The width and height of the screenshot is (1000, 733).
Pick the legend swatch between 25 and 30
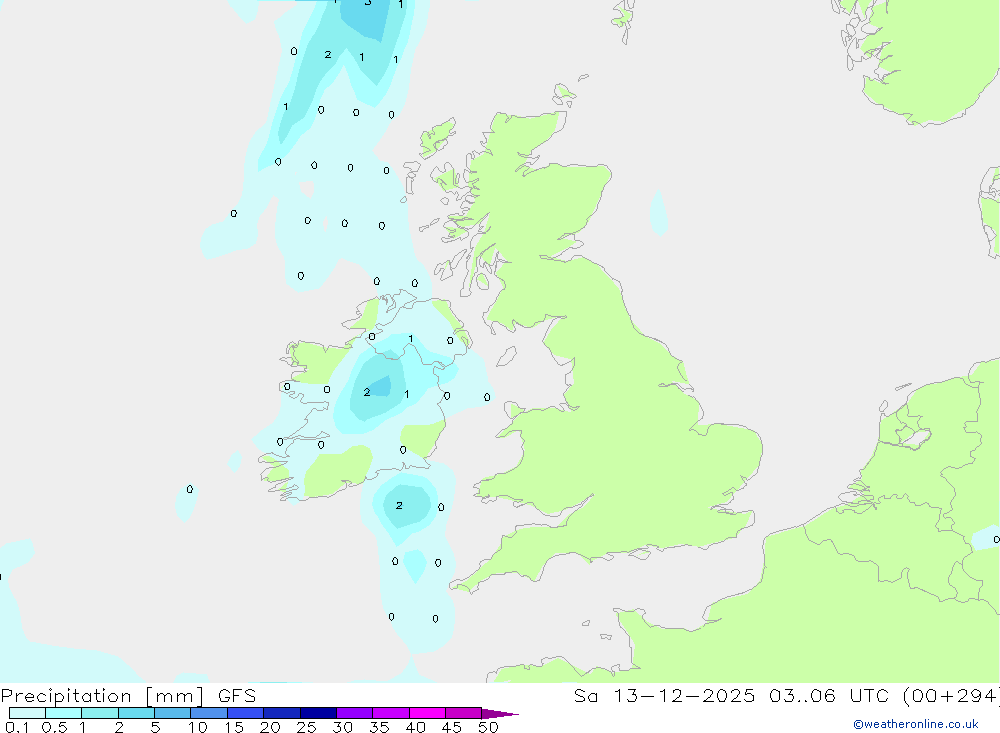point(318,713)
